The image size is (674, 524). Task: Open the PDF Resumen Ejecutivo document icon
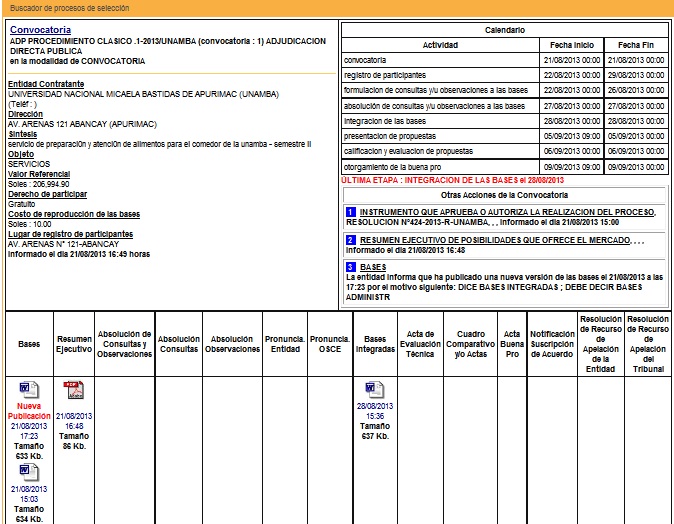(74, 390)
